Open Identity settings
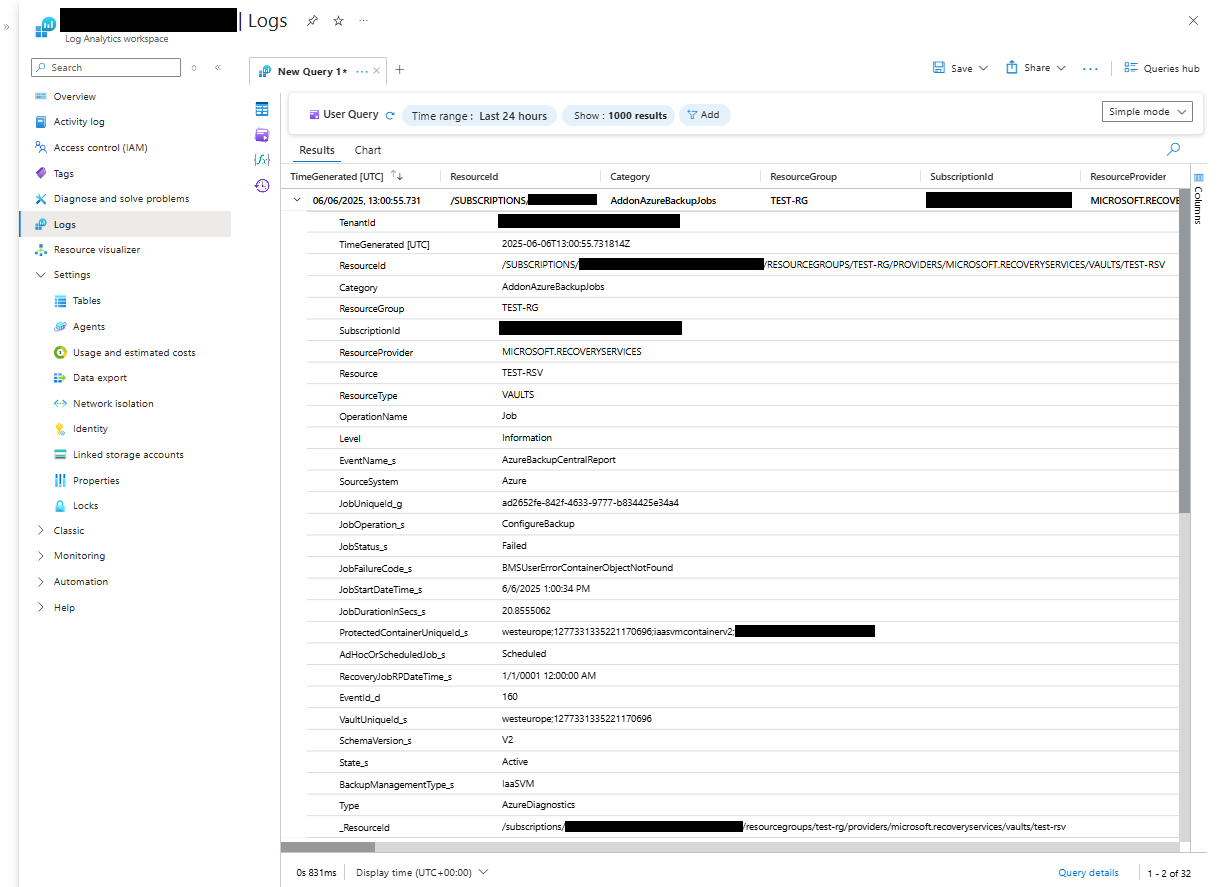Viewport: 1218px width, 887px height. tap(90, 429)
